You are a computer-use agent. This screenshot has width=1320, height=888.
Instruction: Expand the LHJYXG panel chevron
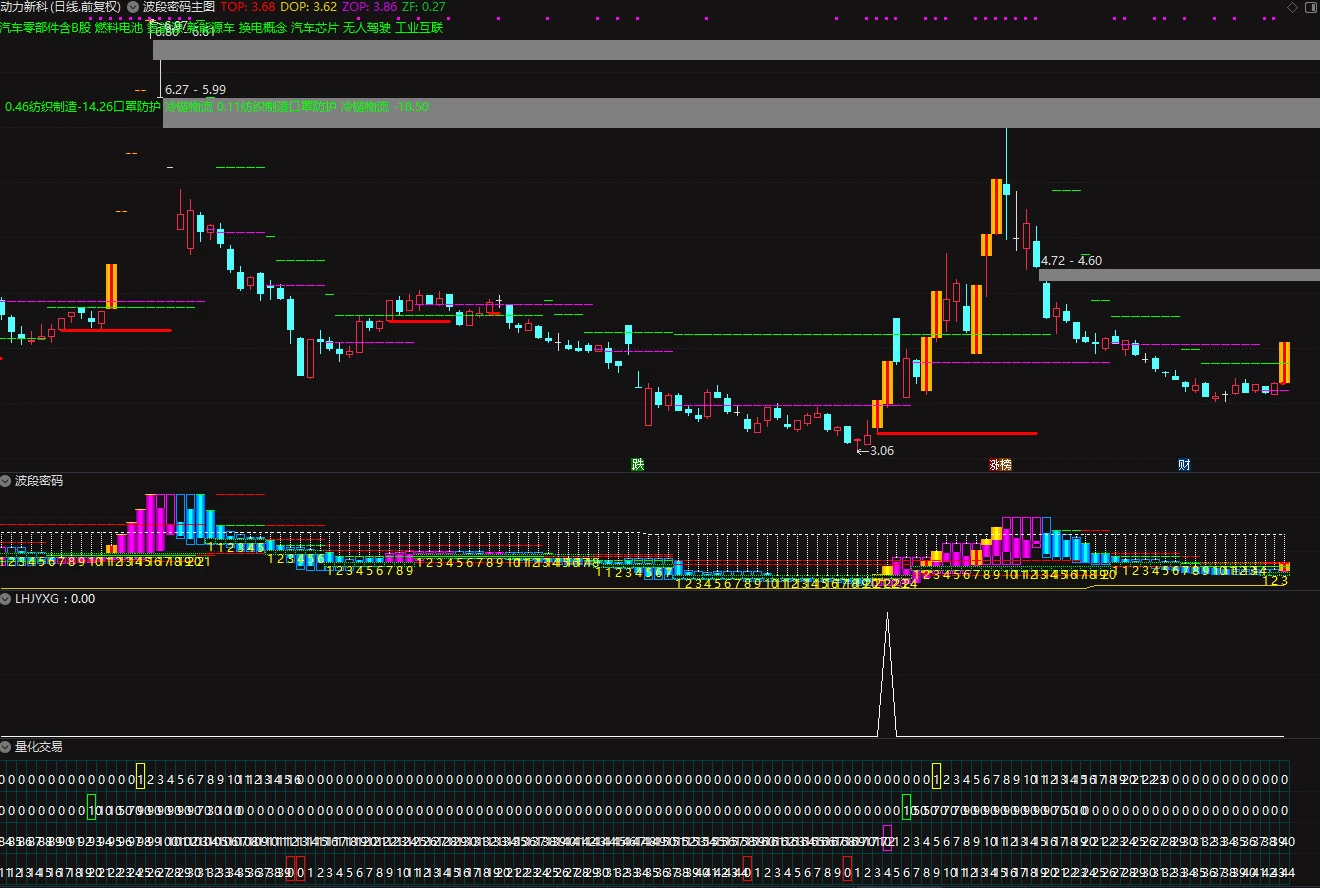tap(6, 599)
